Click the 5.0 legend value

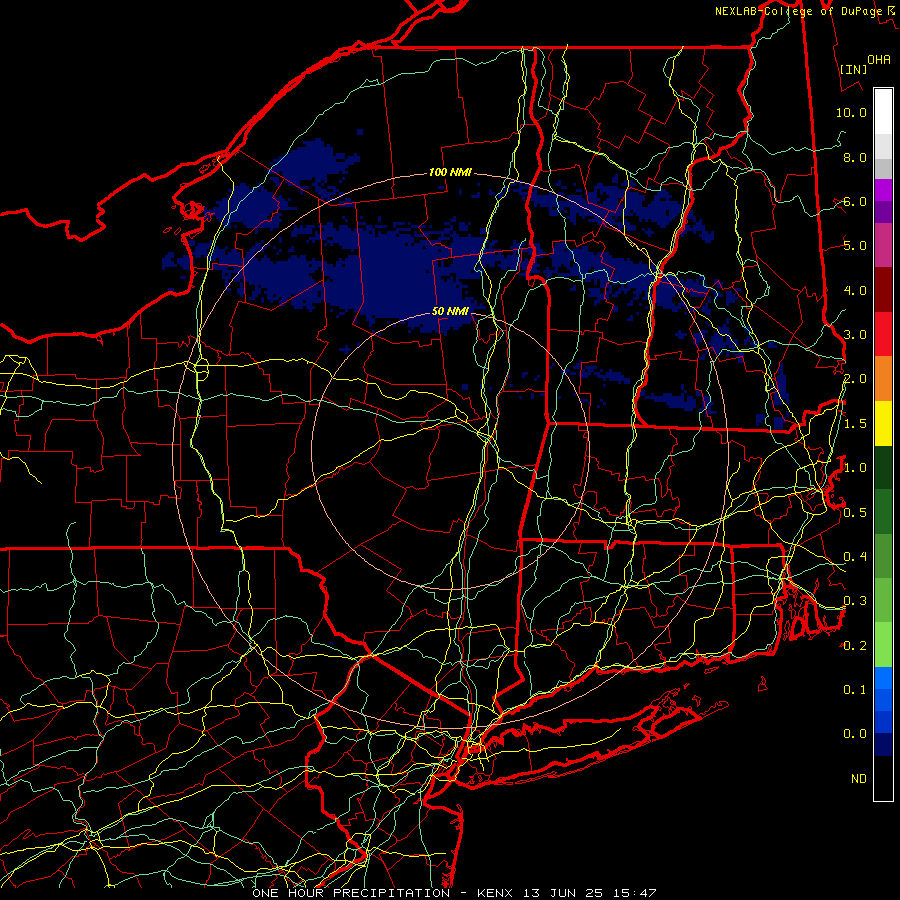pos(855,246)
